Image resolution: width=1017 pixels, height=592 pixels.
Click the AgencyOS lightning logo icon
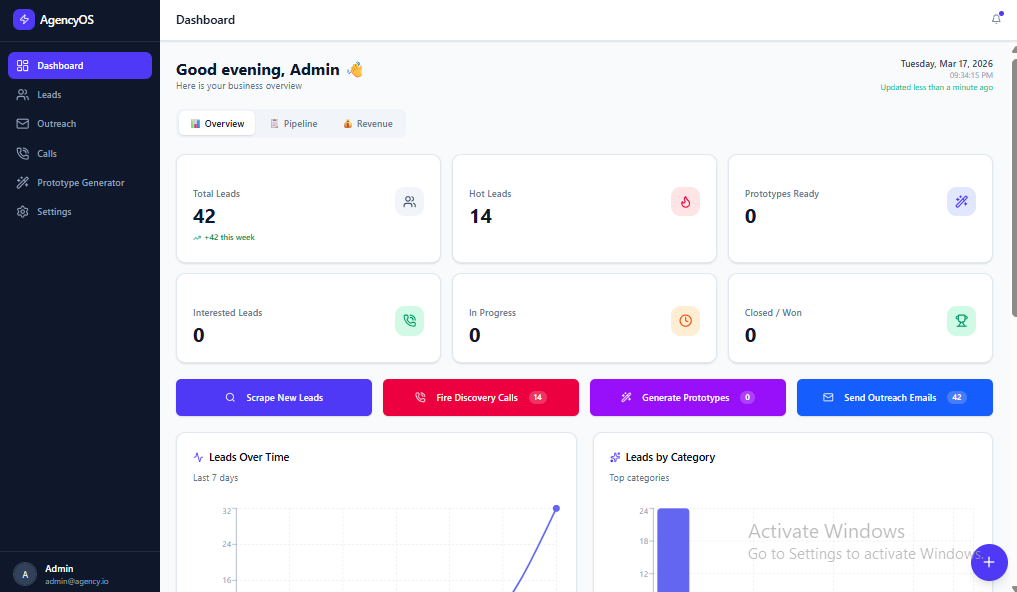(x=23, y=19)
